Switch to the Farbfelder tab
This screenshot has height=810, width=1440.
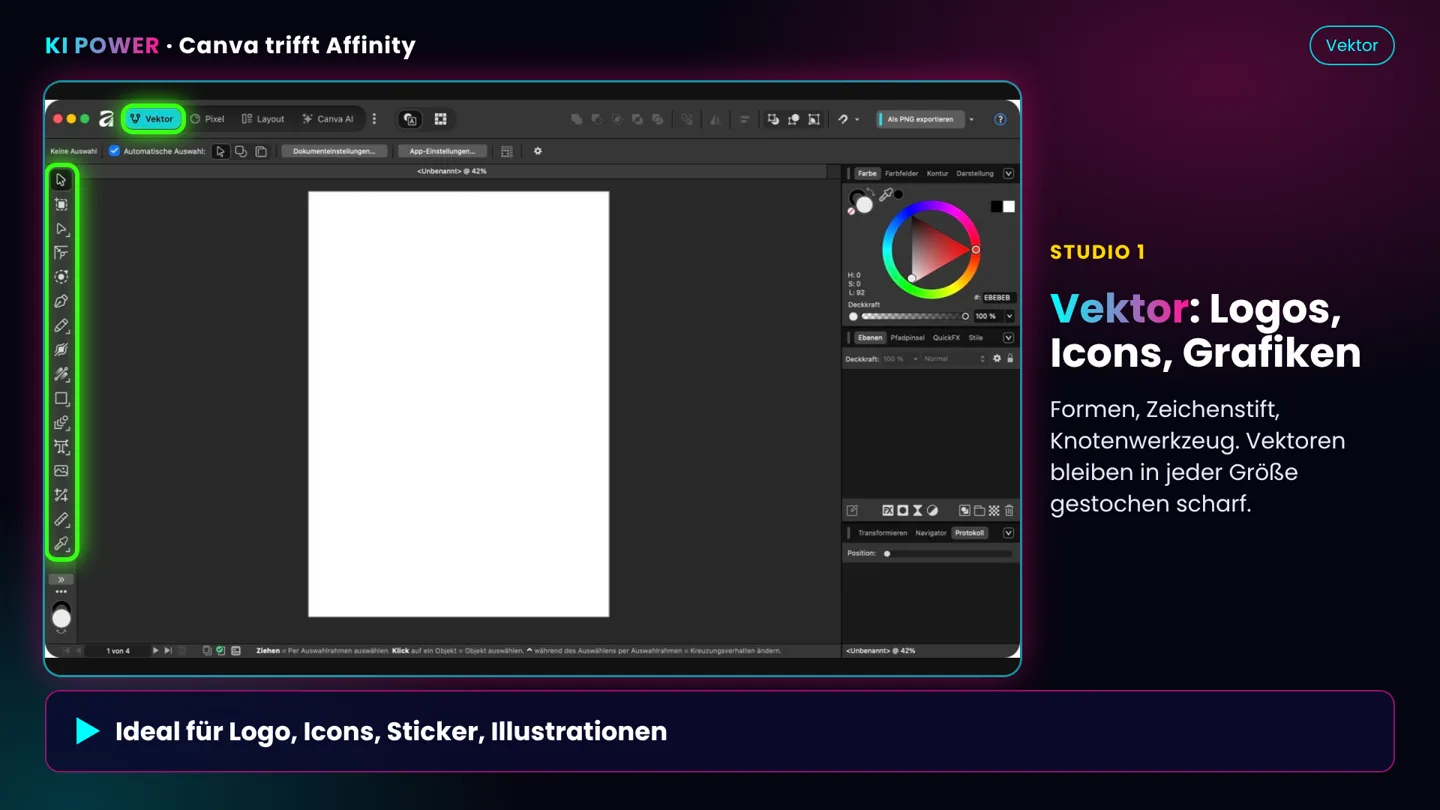pyautogui.click(x=901, y=174)
